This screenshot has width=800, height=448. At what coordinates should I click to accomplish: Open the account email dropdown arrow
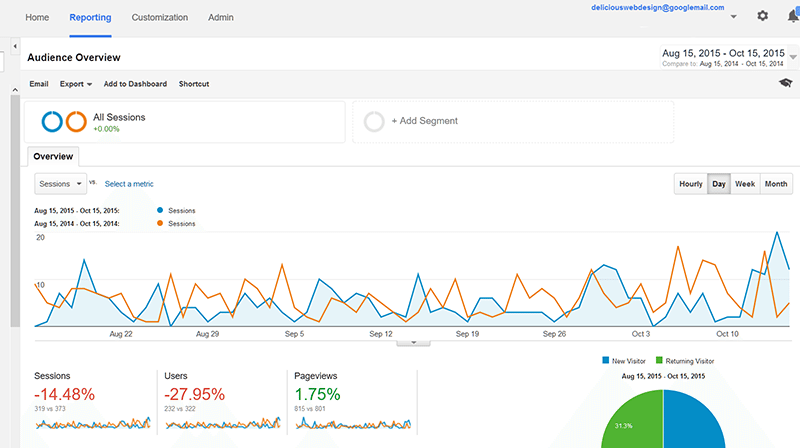734,17
